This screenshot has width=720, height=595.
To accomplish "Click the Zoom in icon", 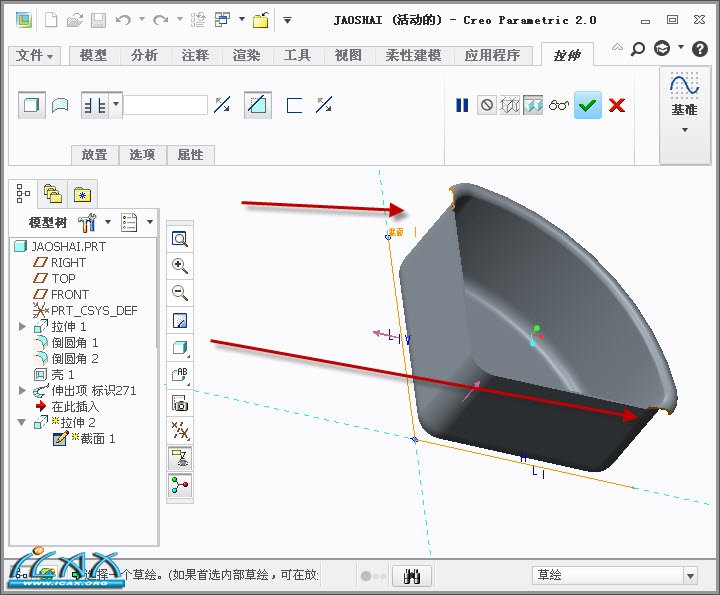I will [x=180, y=266].
